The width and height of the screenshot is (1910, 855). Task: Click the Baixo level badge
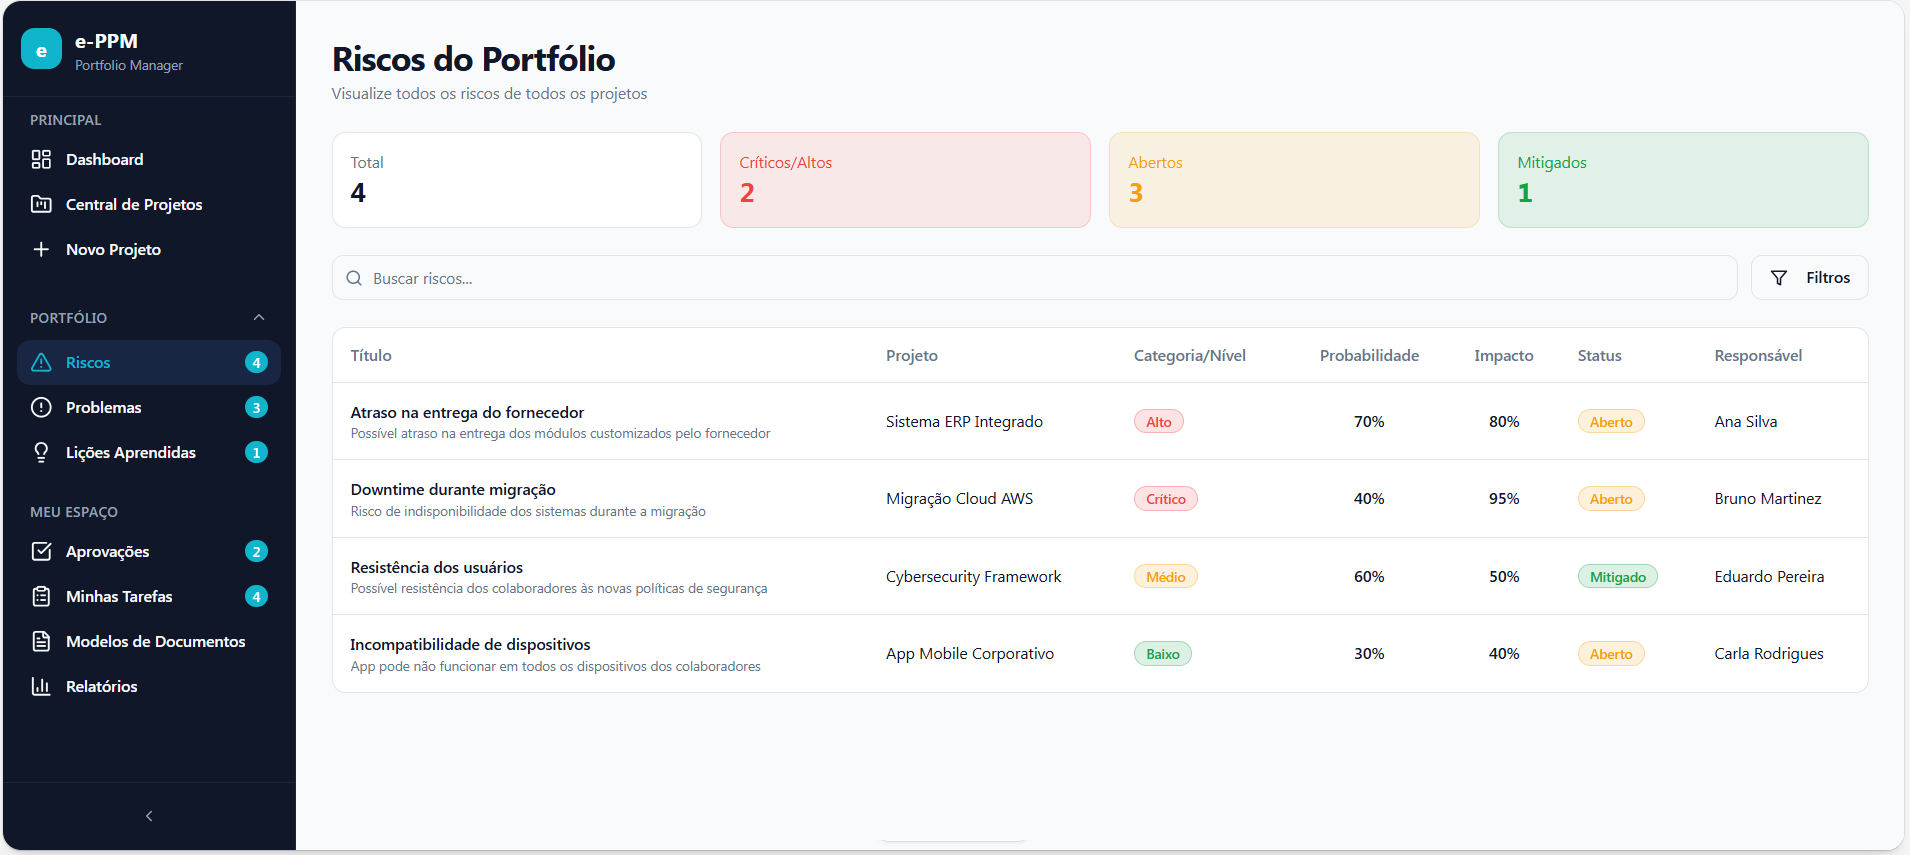(1163, 654)
